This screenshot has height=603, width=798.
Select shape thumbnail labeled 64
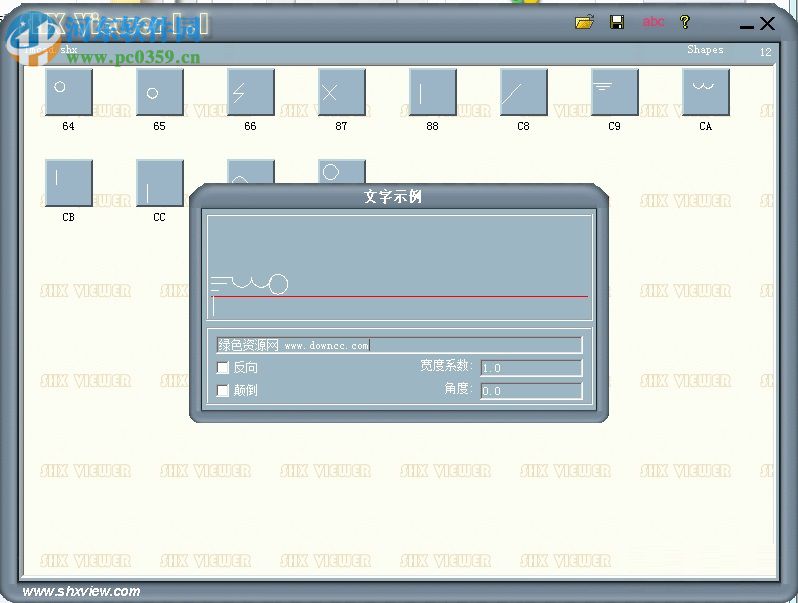[x=69, y=92]
